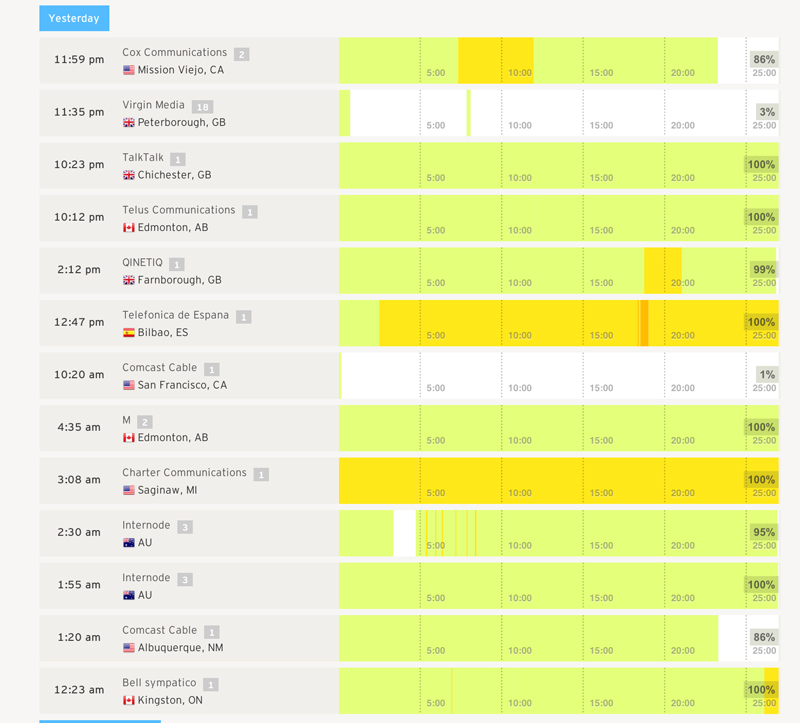The image size is (800, 723).
Task: Click 1:20 am timestamp
Action: 79,638
